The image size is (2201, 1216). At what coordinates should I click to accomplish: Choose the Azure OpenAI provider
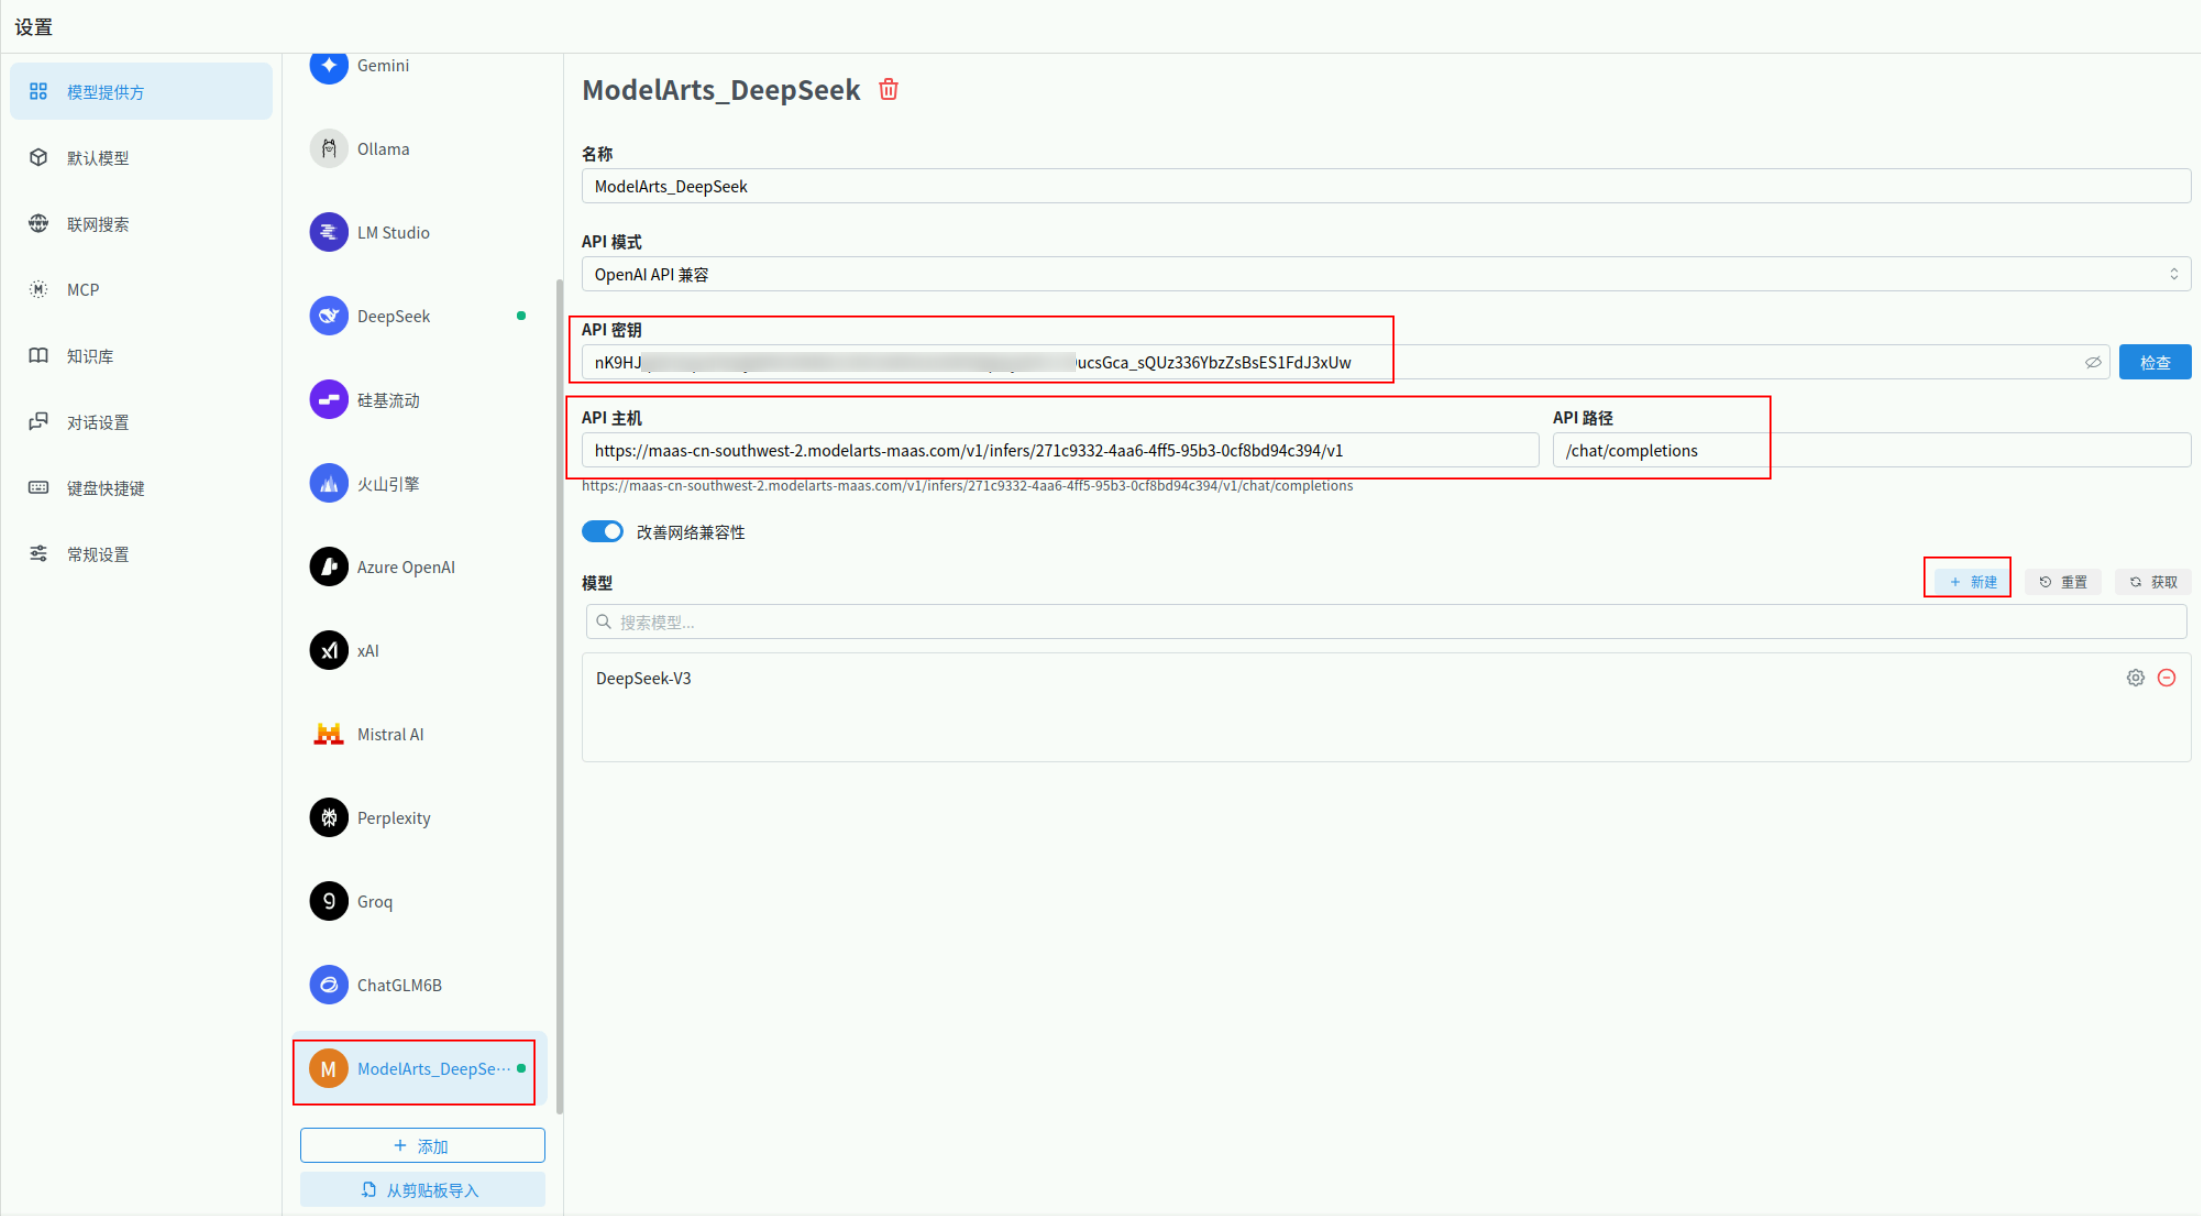tap(405, 567)
